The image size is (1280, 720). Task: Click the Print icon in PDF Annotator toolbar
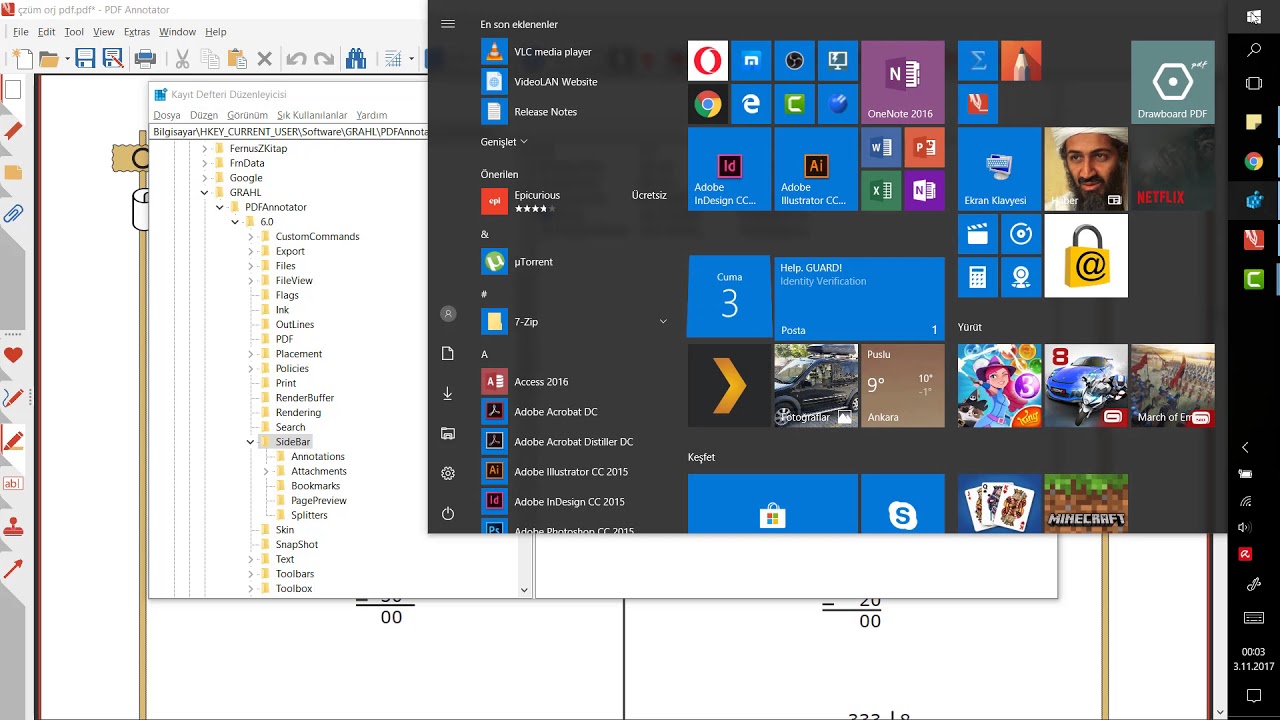[x=145, y=59]
